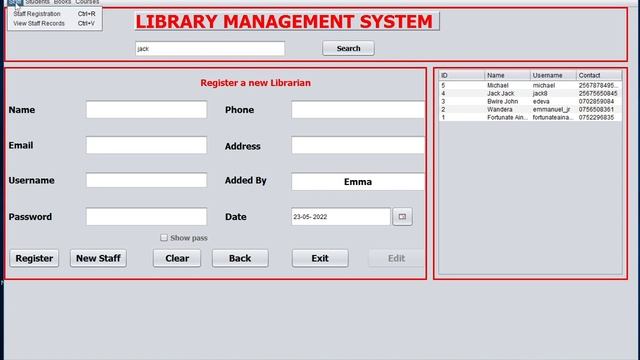Click username cell jack8
The image size is (640, 360).
(x=553, y=93)
